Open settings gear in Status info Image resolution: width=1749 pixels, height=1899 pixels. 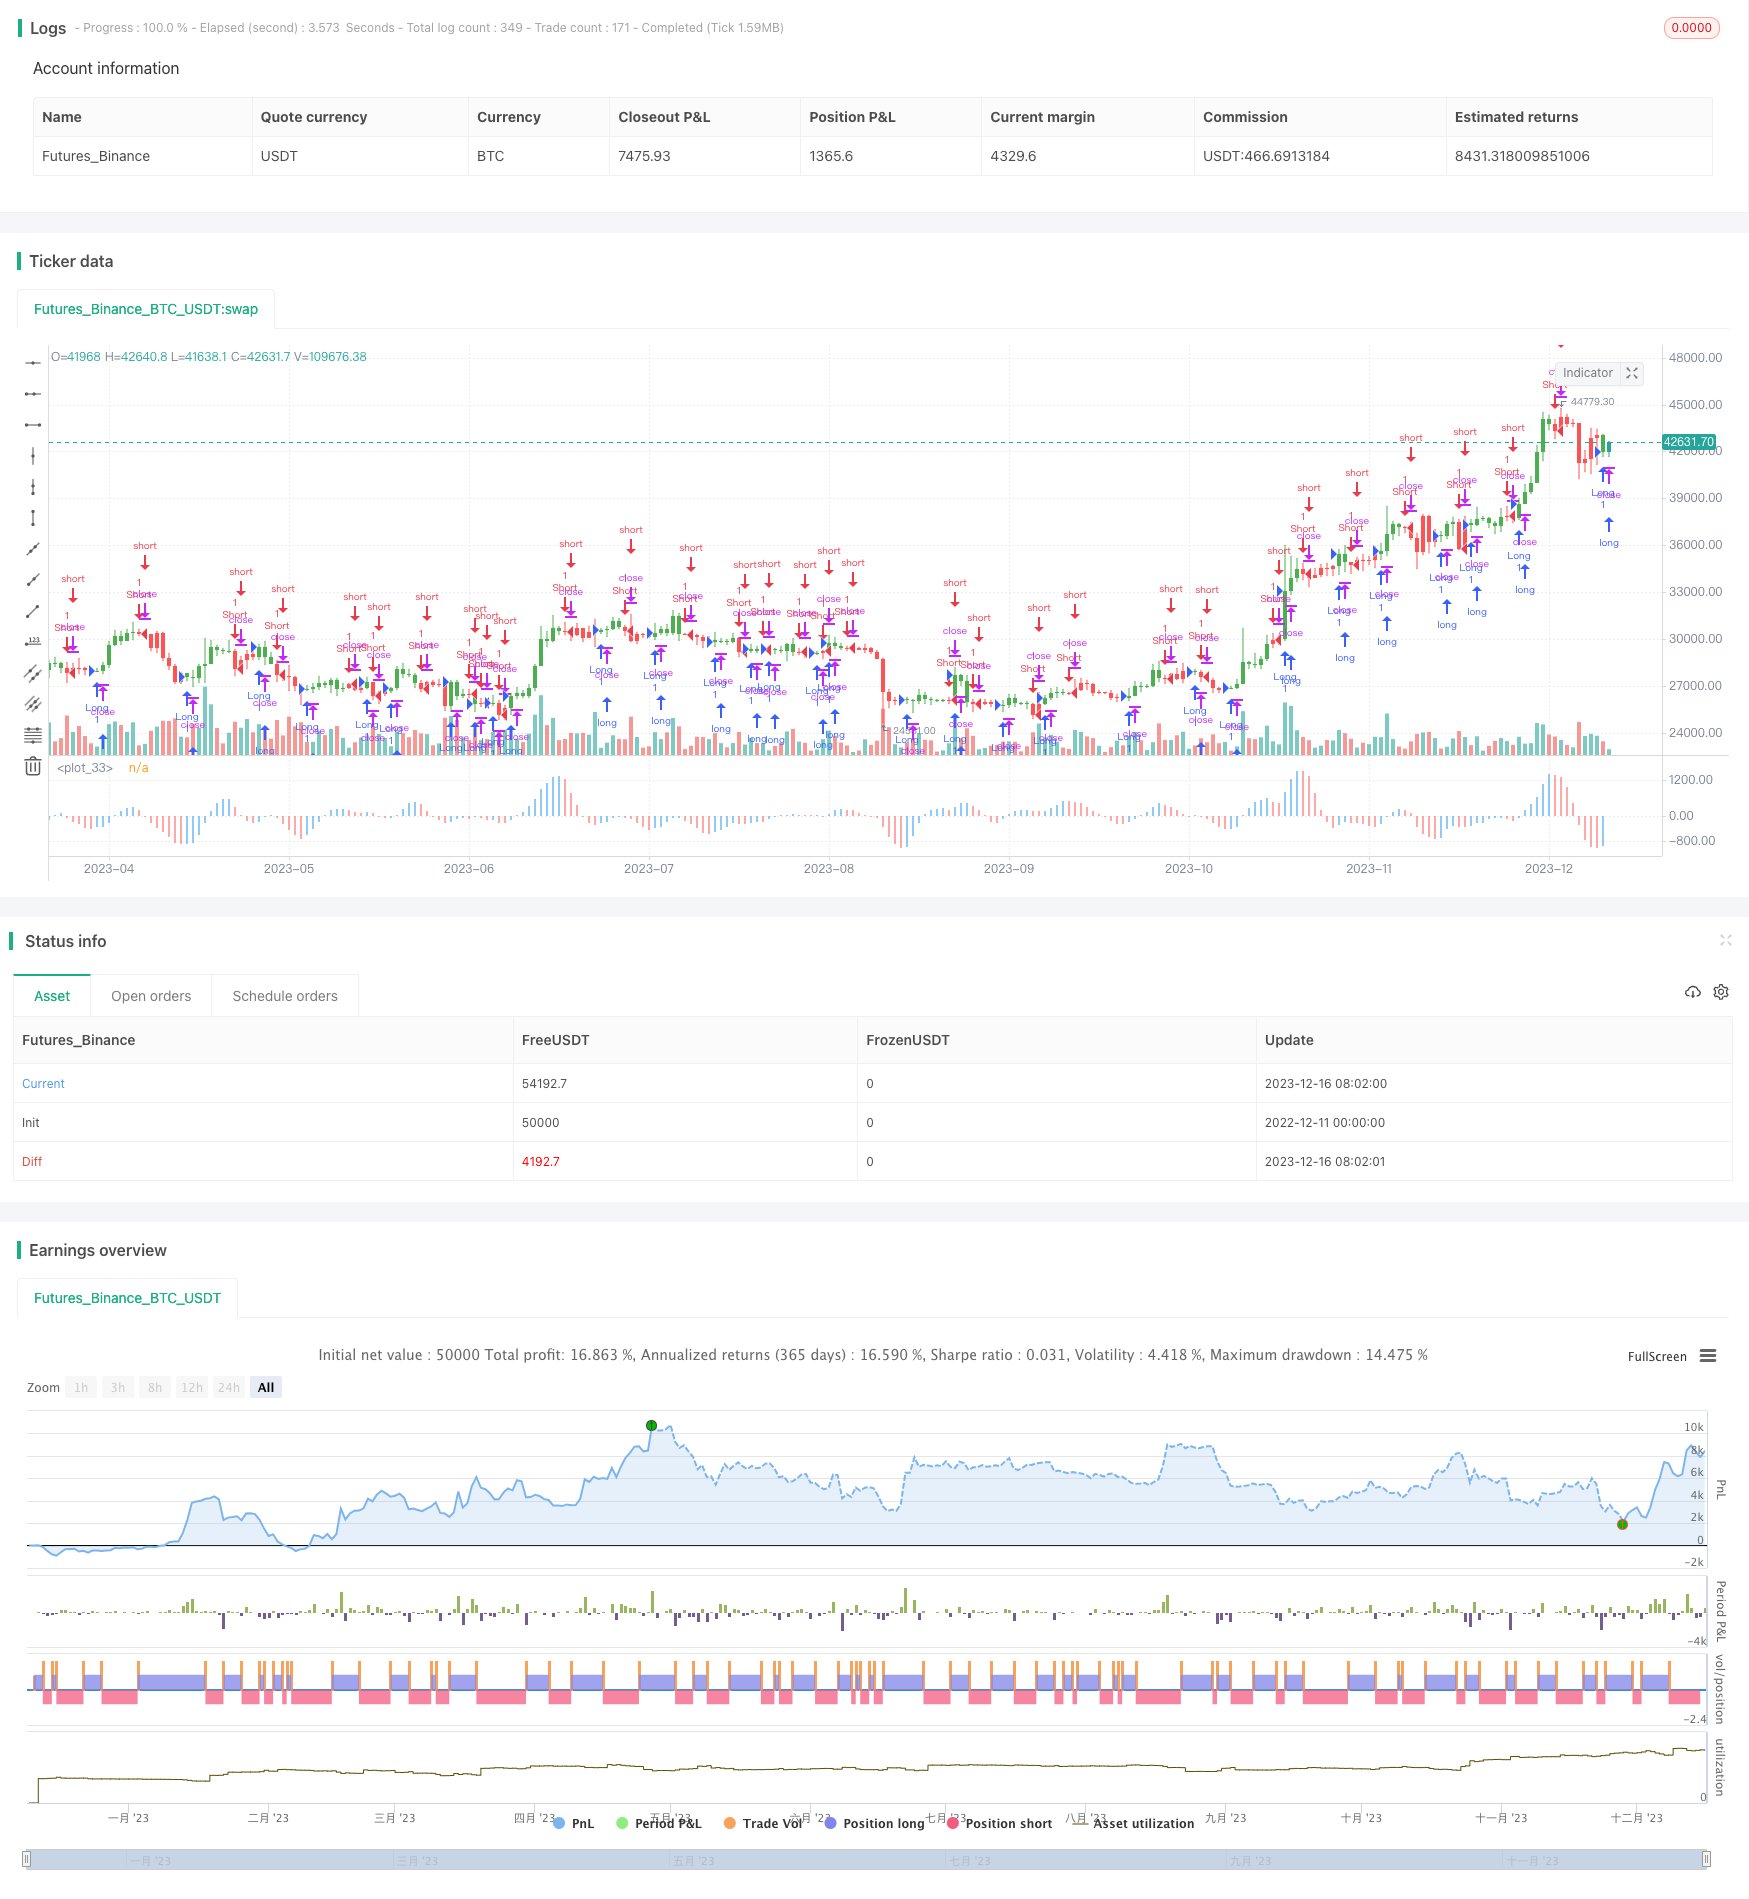pyautogui.click(x=1721, y=992)
